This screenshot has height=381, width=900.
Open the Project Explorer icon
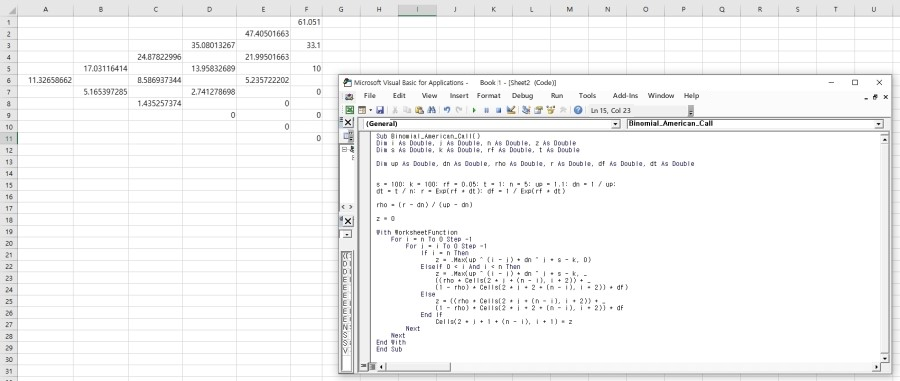point(526,110)
